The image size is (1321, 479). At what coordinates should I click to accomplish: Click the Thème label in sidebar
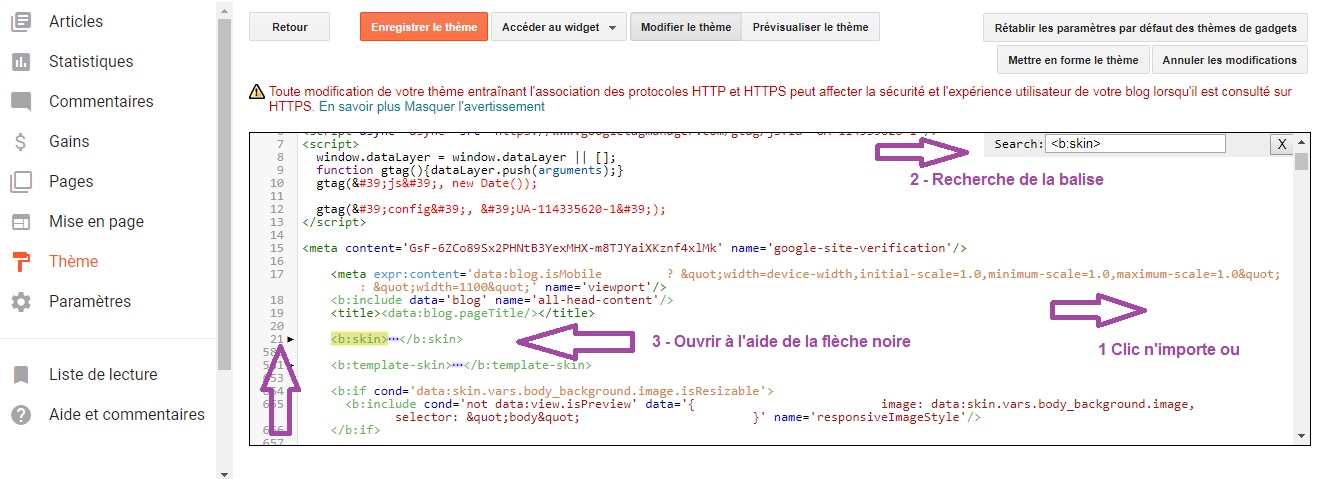pyautogui.click(x=74, y=261)
